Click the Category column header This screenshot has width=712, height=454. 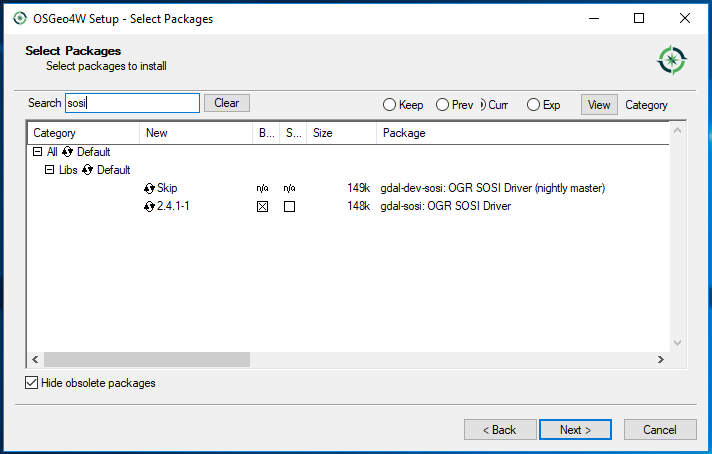[83, 133]
